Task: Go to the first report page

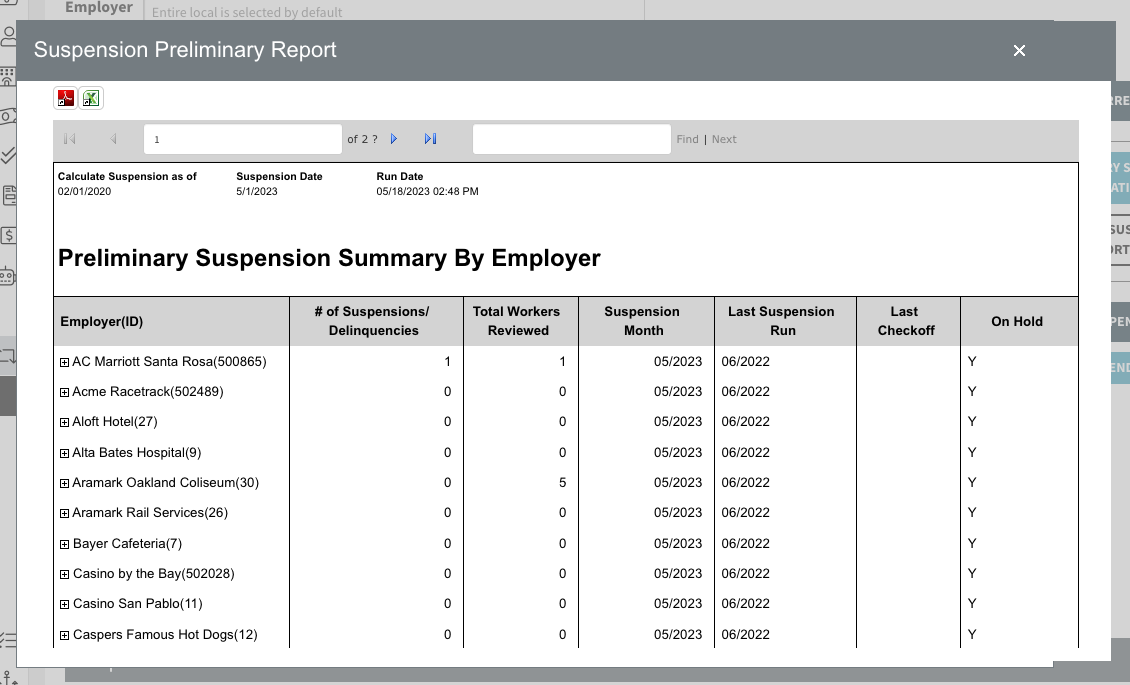Action: pyautogui.click(x=70, y=139)
